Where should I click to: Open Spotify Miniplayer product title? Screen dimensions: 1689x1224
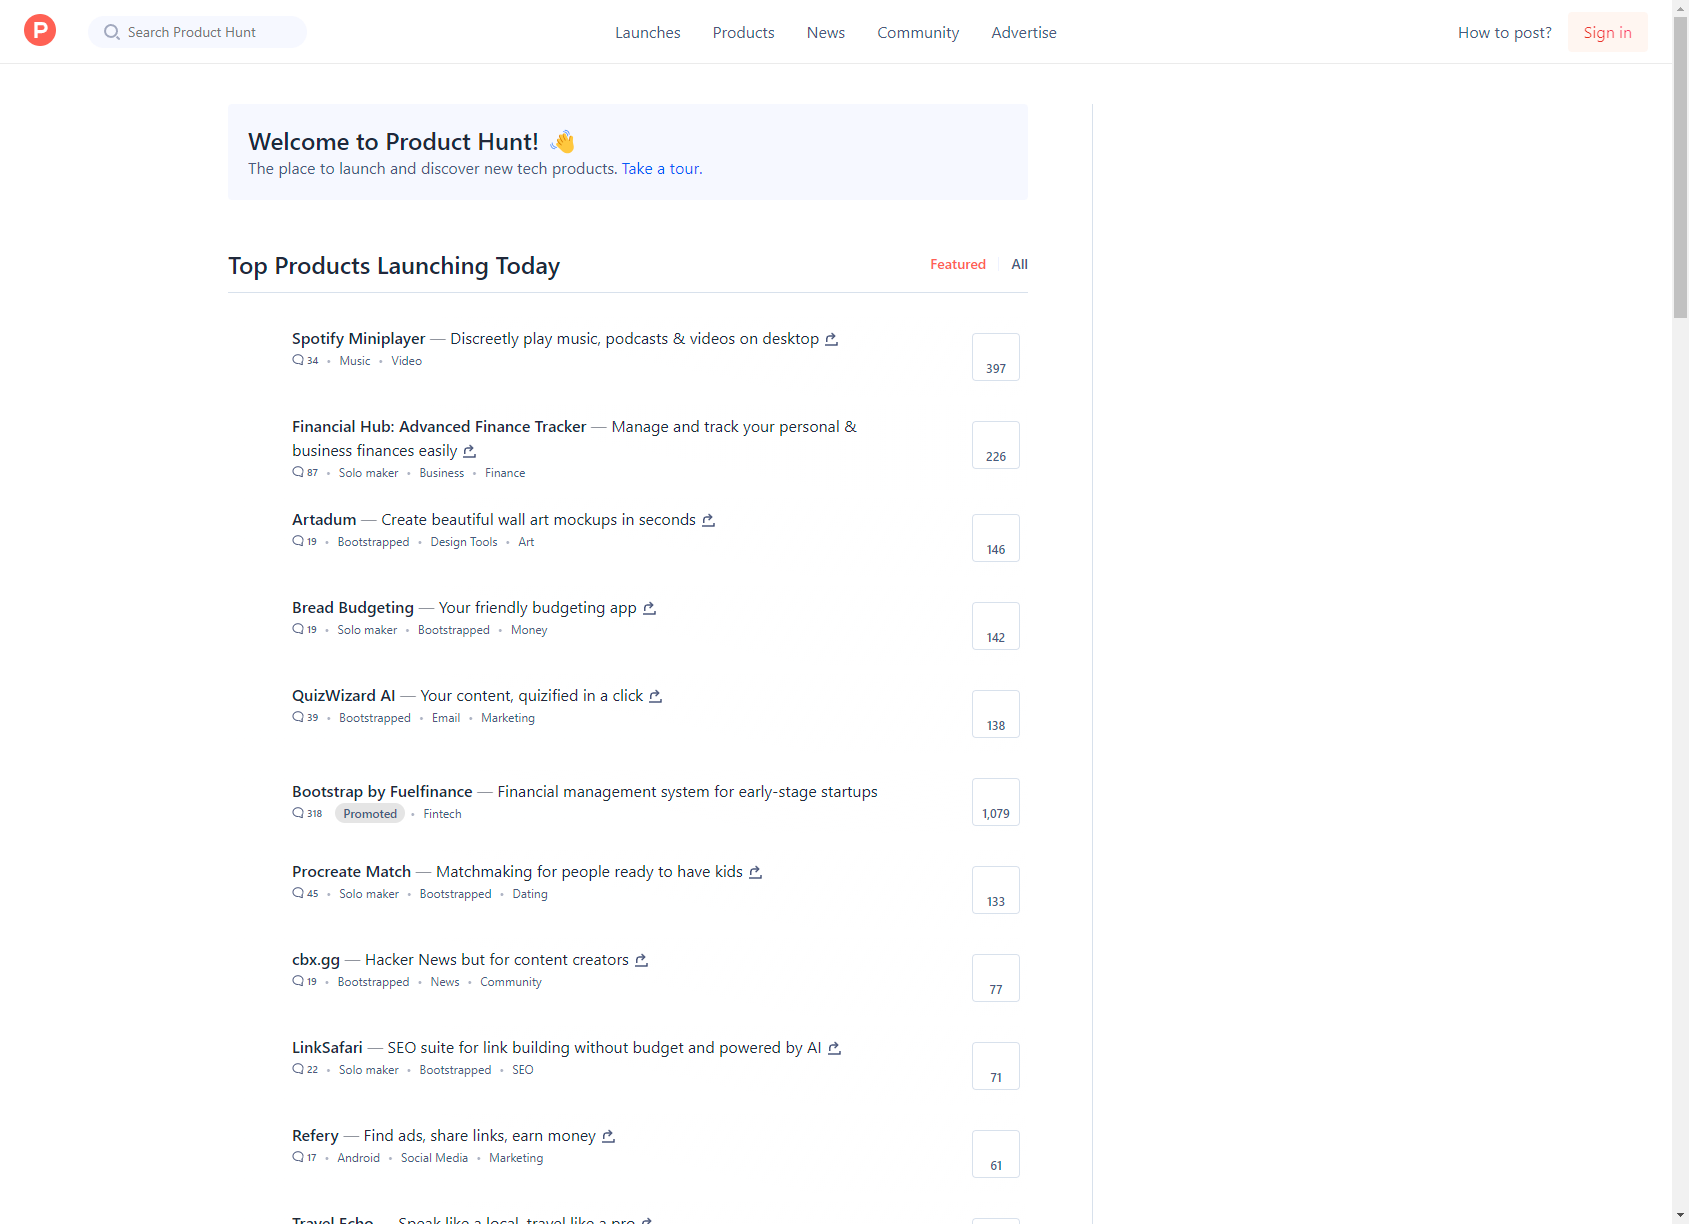coord(359,339)
